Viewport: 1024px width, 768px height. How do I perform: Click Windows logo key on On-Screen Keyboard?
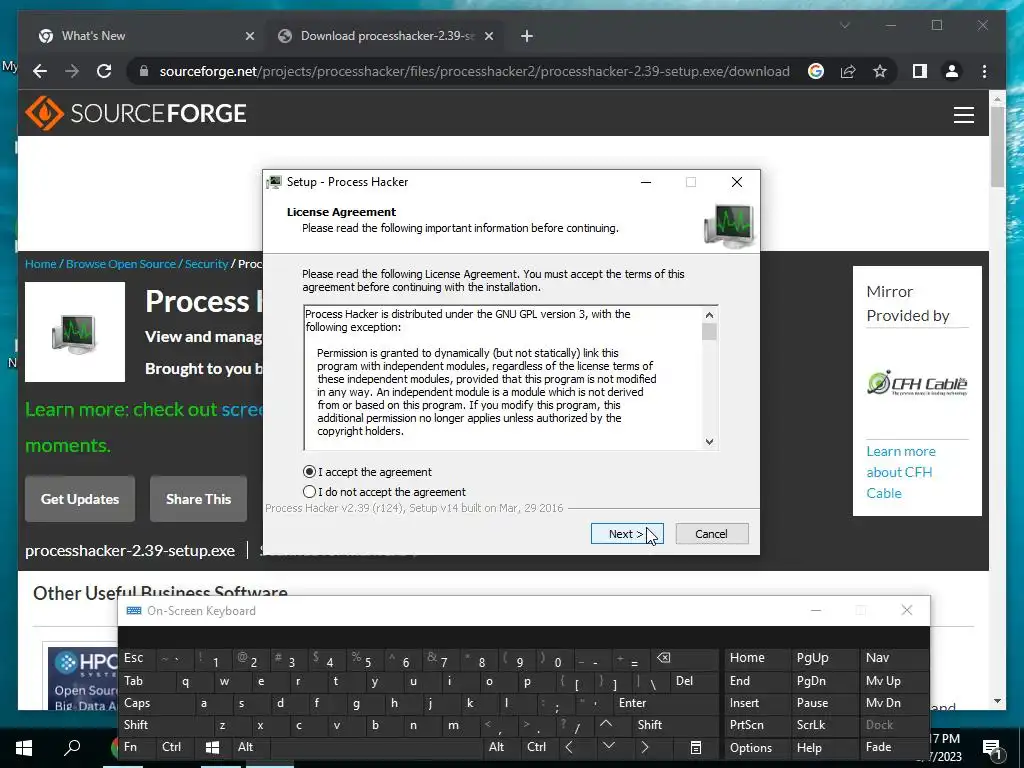pos(213,747)
